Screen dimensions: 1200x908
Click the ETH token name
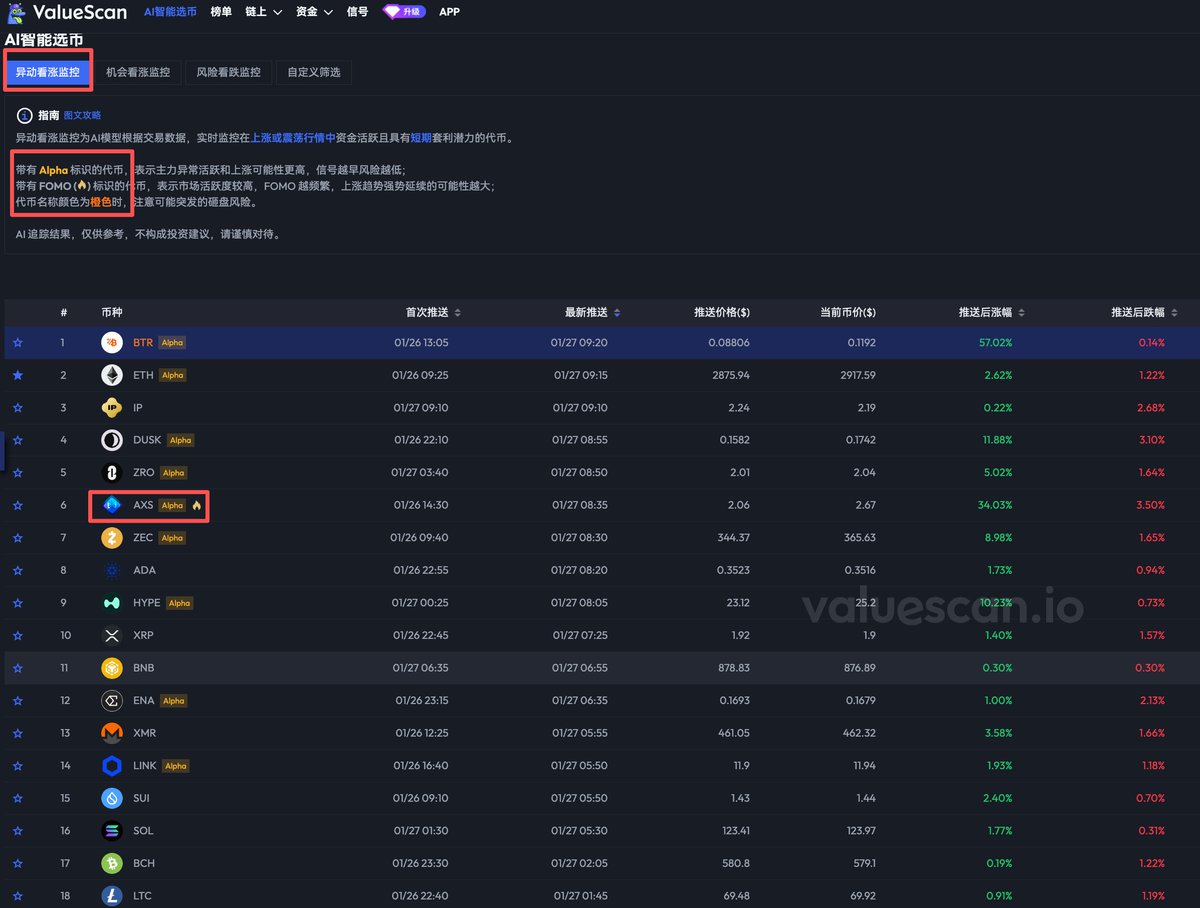pos(143,375)
